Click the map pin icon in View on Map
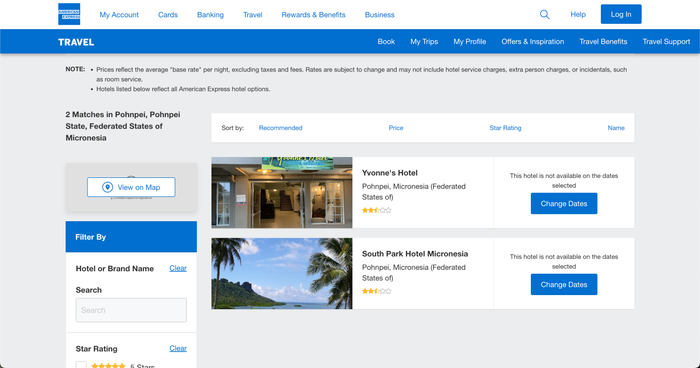Viewport: 700px width, 368px height. click(x=107, y=187)
